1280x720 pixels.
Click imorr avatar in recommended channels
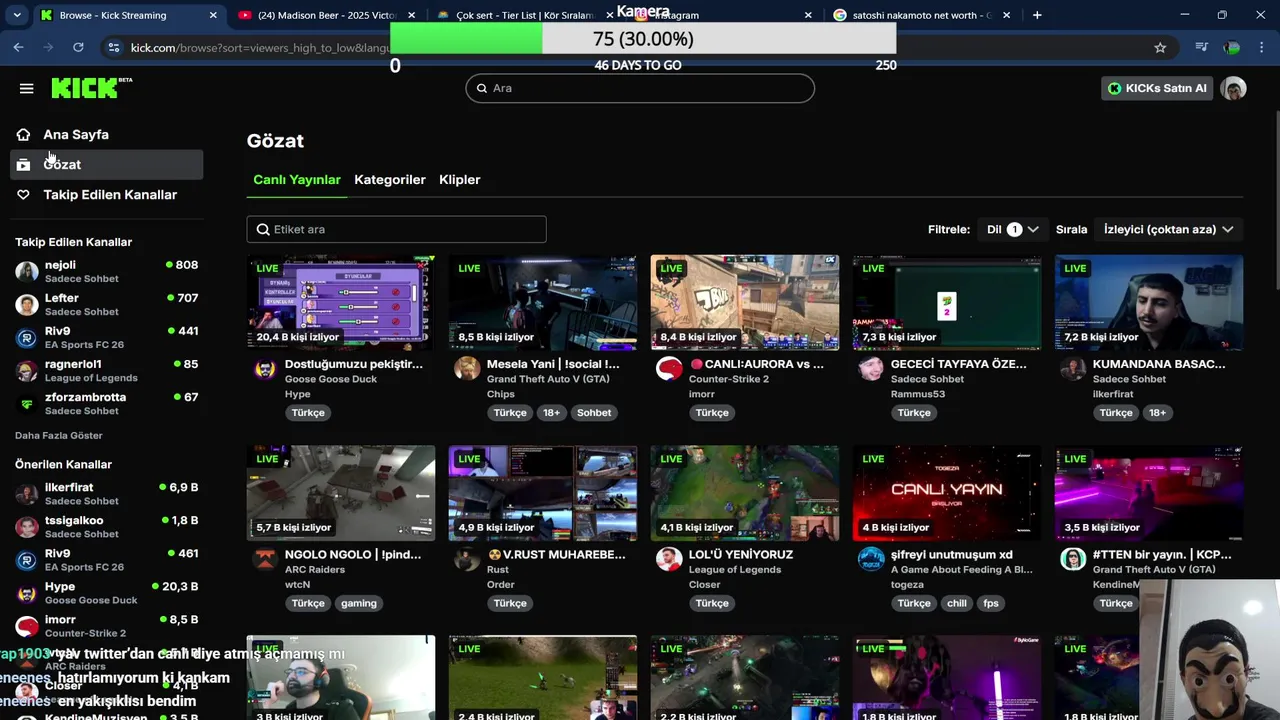(x=27, y=626)
